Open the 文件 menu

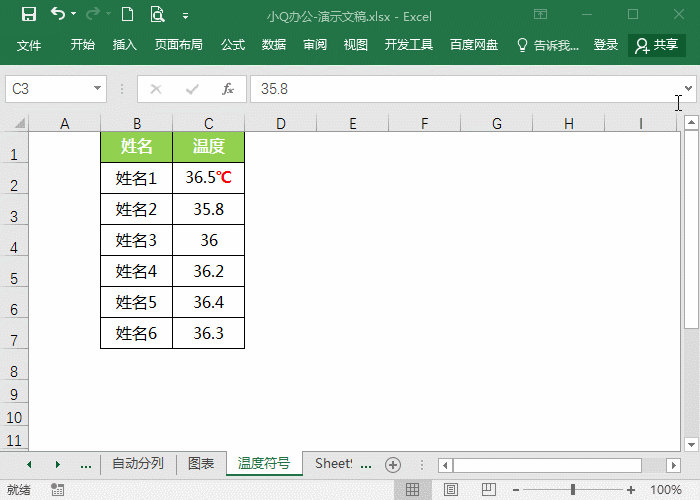29,45
